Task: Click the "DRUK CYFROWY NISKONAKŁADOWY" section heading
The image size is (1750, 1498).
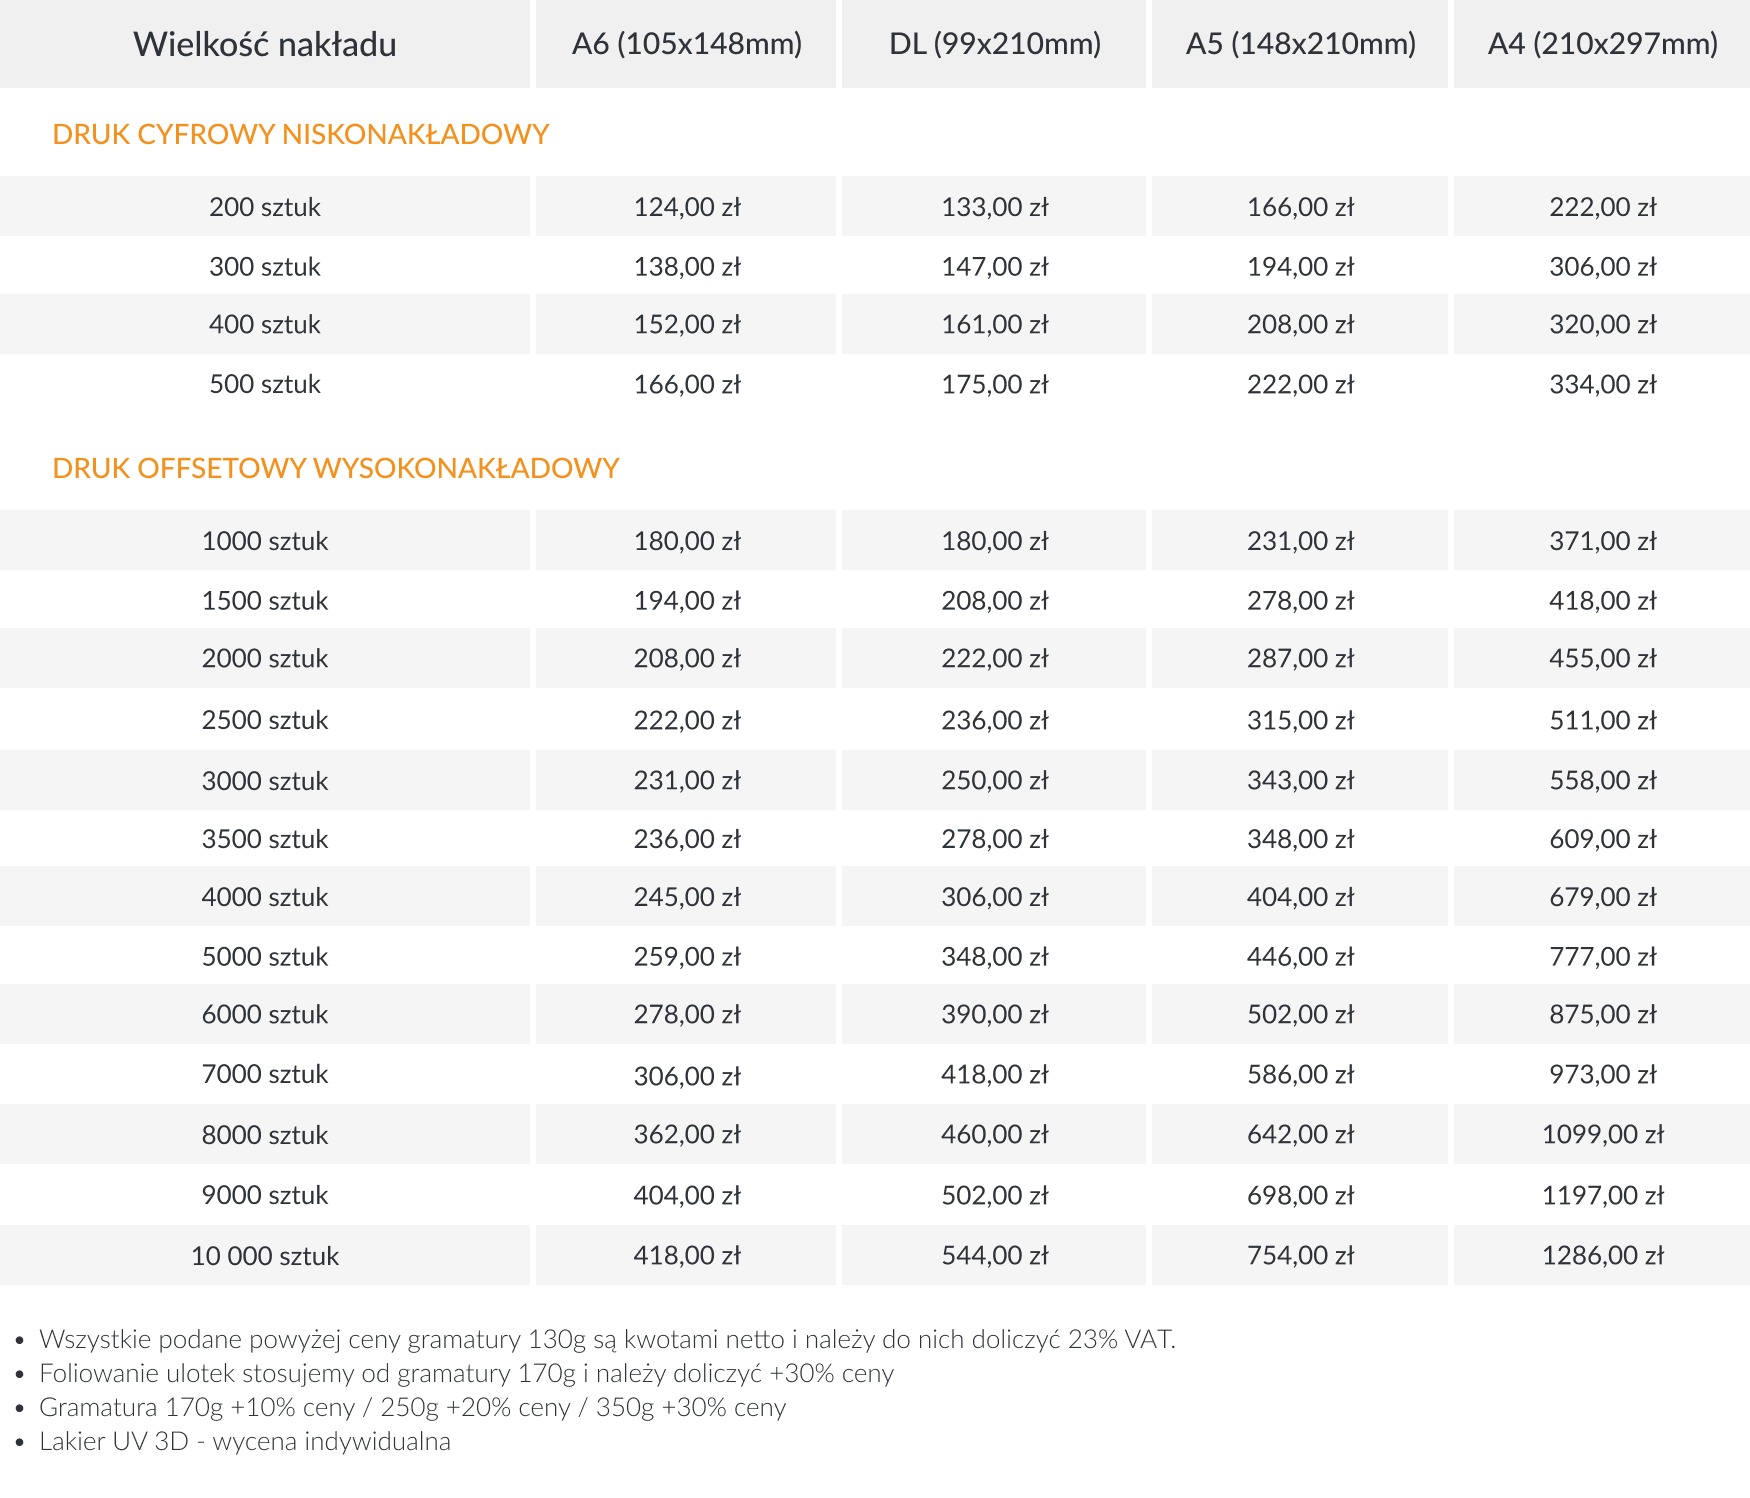Action: pyautogui.click(x=301, y=134)
